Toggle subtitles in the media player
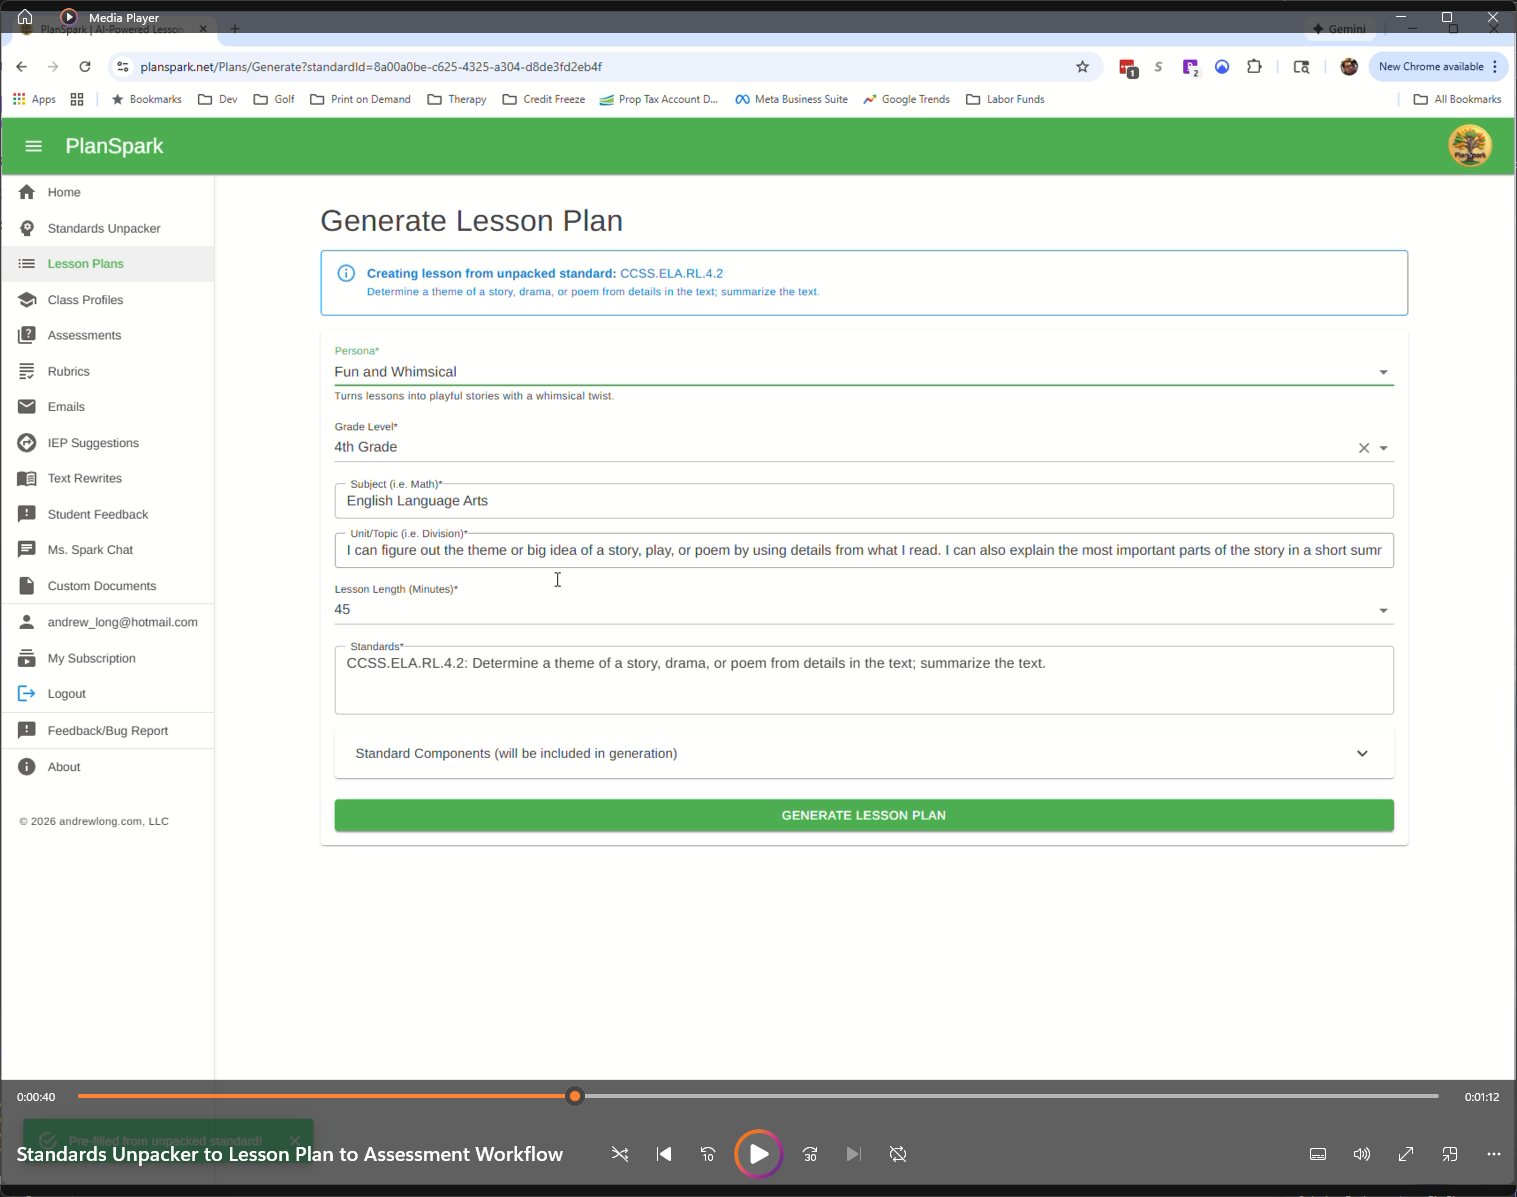 1317,1154
